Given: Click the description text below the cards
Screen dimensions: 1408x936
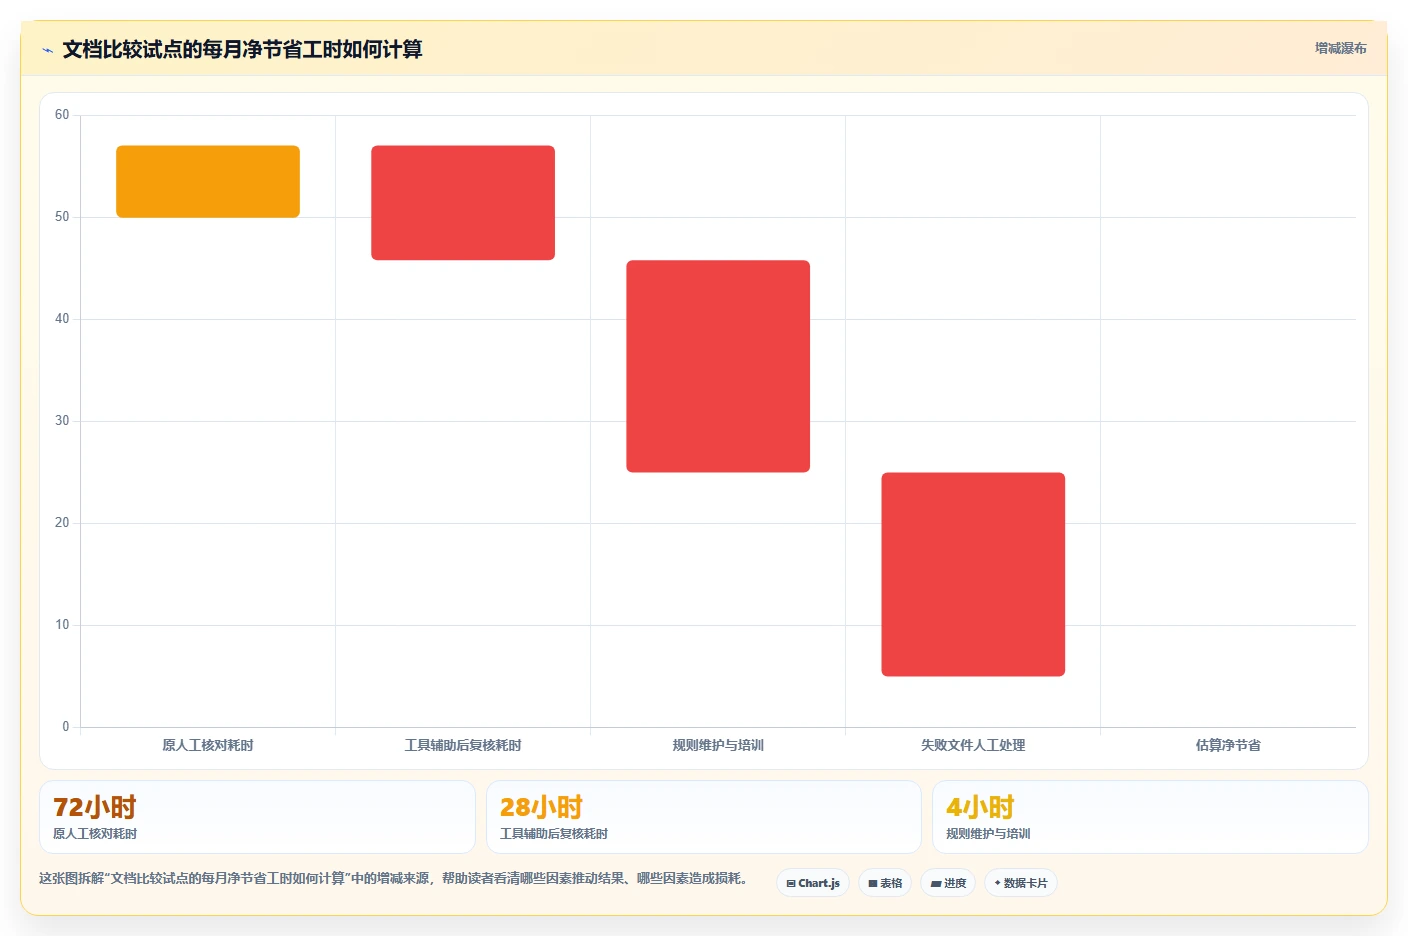Looking at the screenshot, I should click(x=394, y=878).
